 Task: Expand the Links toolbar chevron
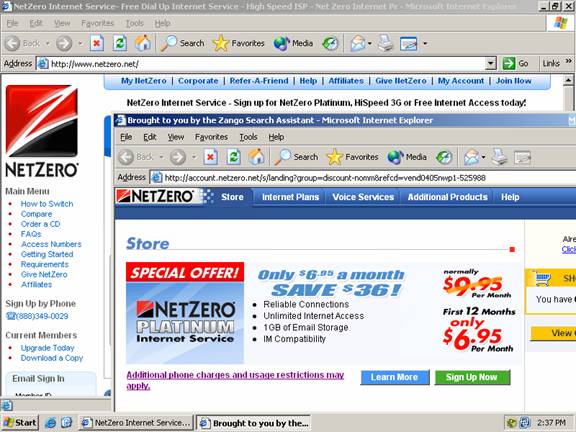coord(569,61)
